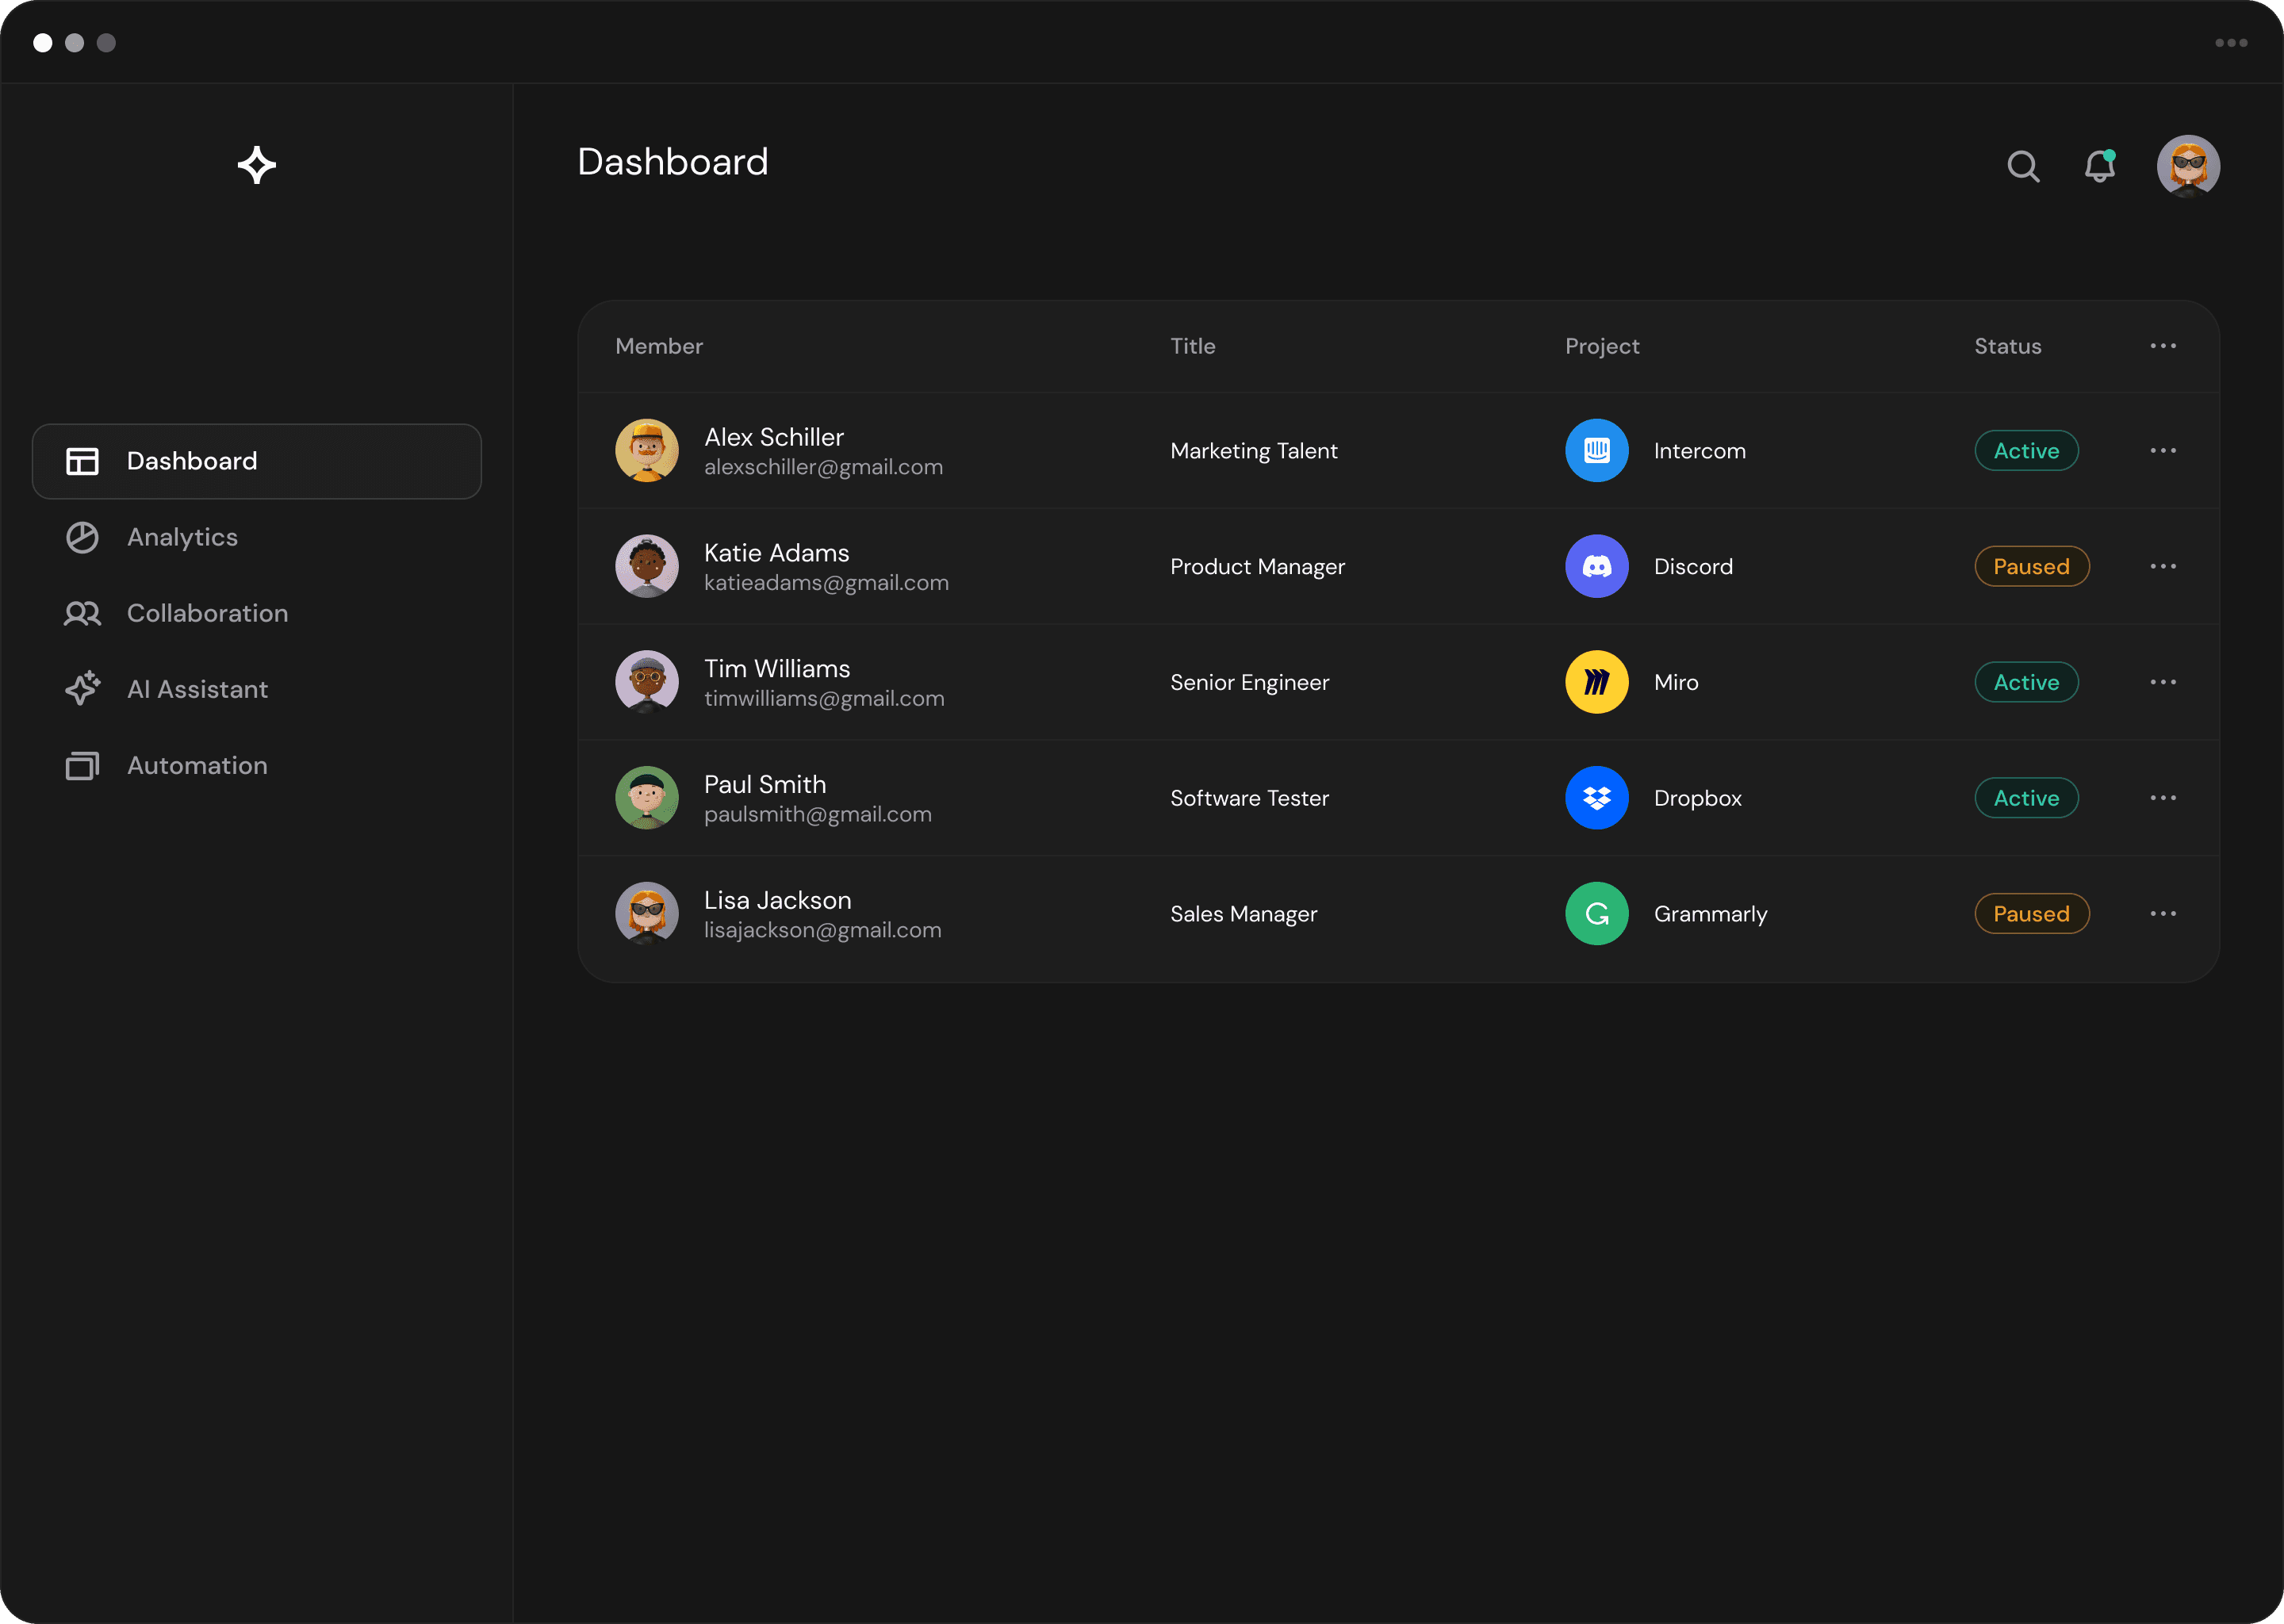Click the search magnifier icon

[2023, 166]
